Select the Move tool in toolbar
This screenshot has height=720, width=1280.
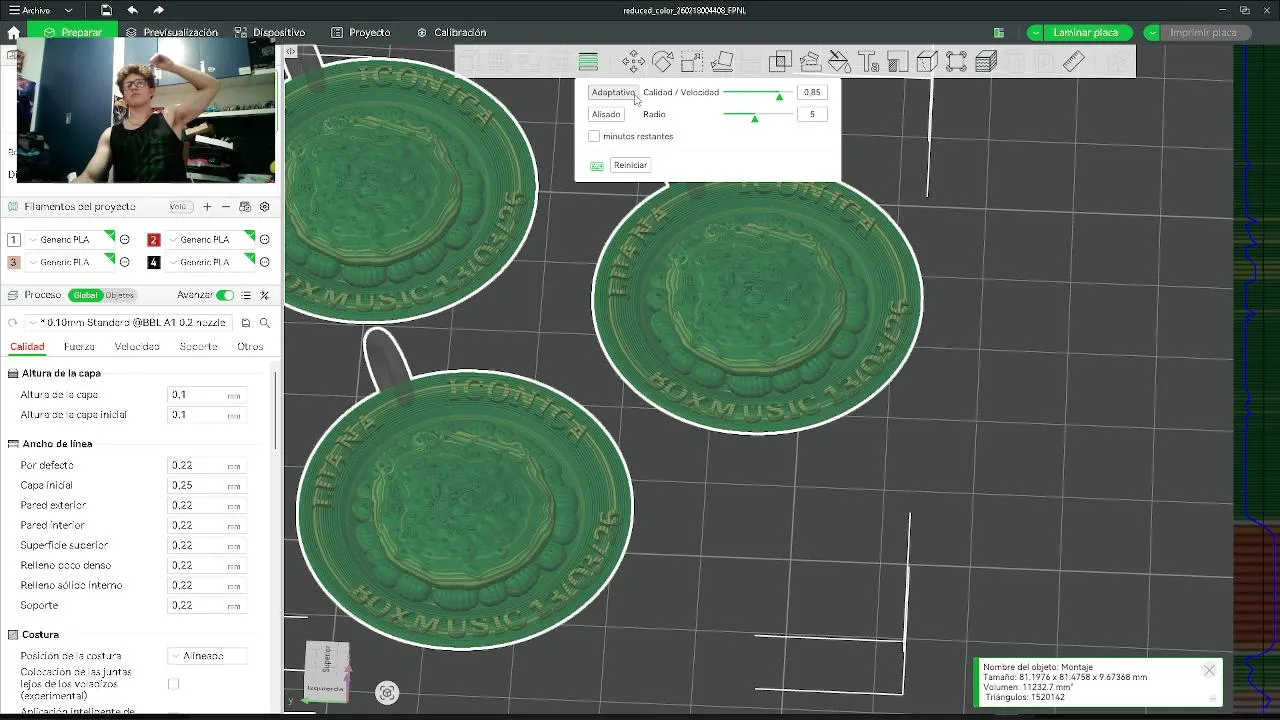(633, 62)
